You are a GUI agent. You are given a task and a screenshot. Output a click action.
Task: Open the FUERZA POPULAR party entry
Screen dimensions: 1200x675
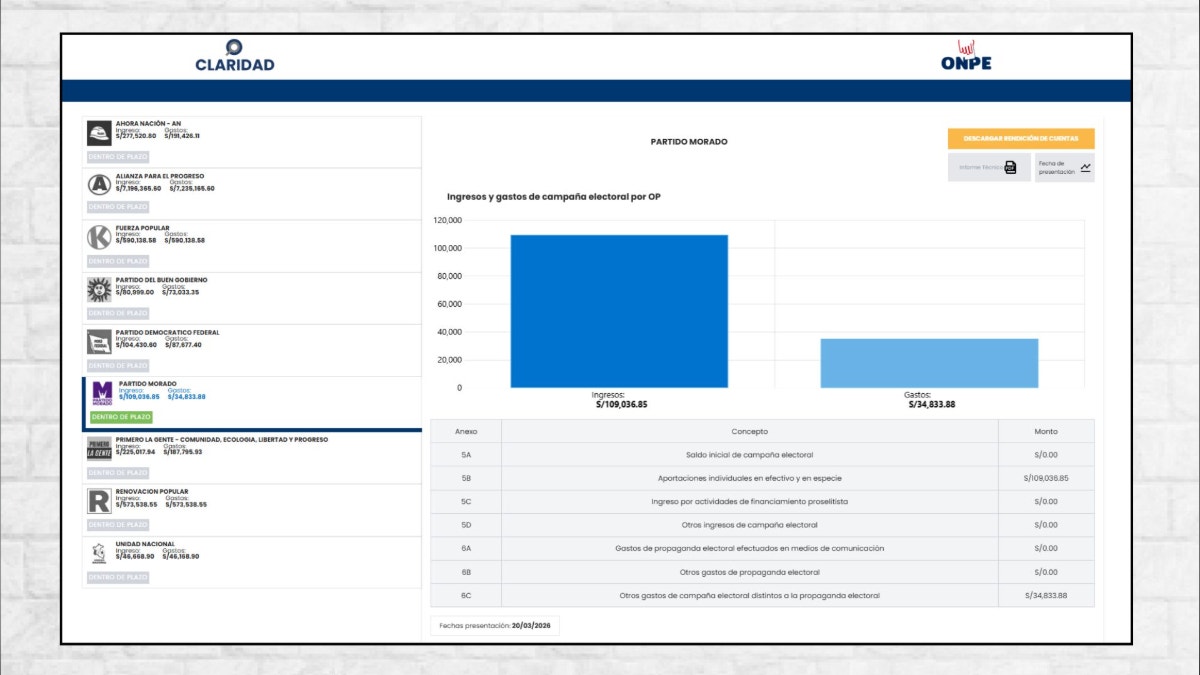point(251,246)
